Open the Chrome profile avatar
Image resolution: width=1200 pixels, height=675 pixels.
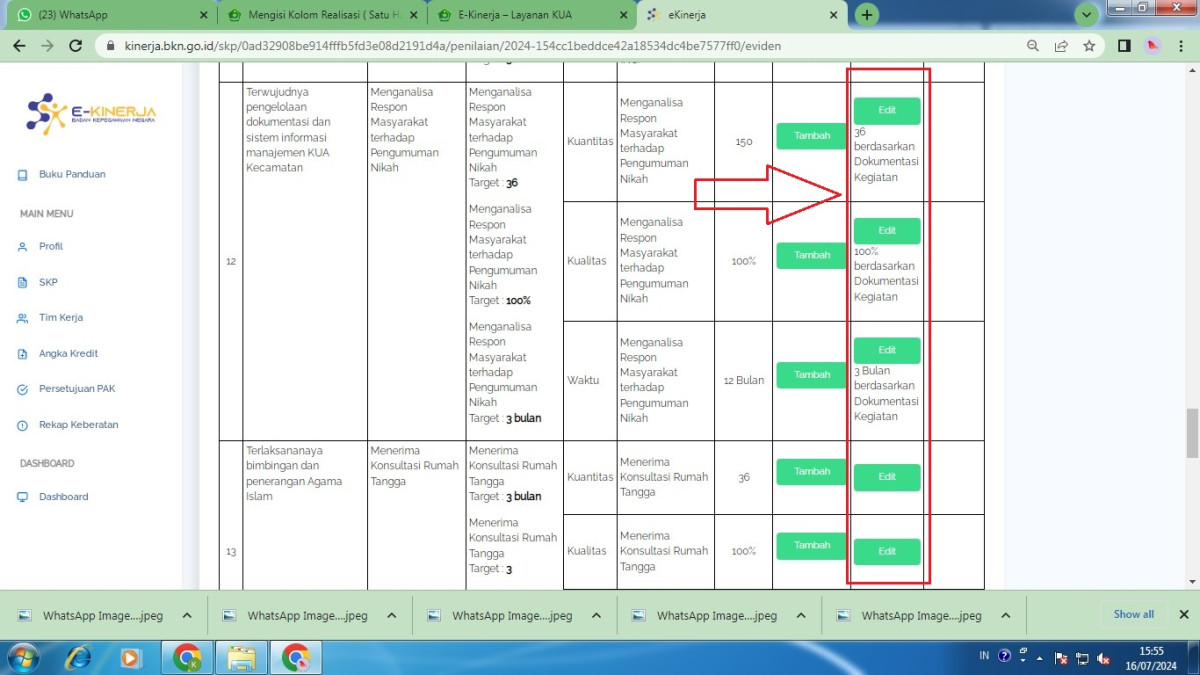(x=1153, y=46)
